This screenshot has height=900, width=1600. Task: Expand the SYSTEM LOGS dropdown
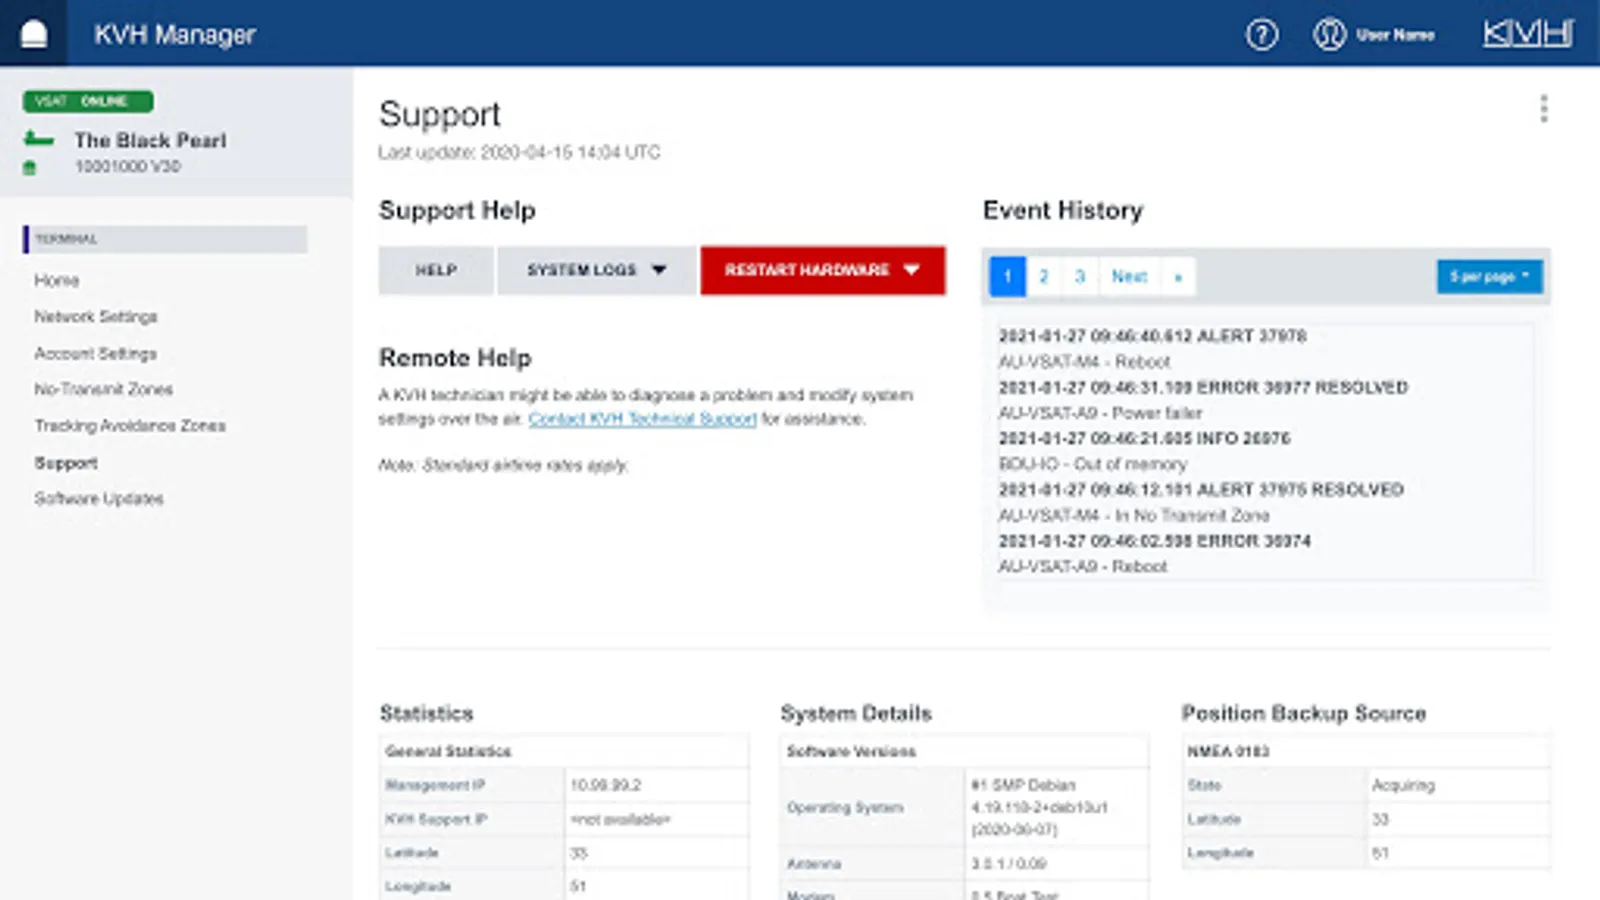pyautogui.click(x=597, y=270)
